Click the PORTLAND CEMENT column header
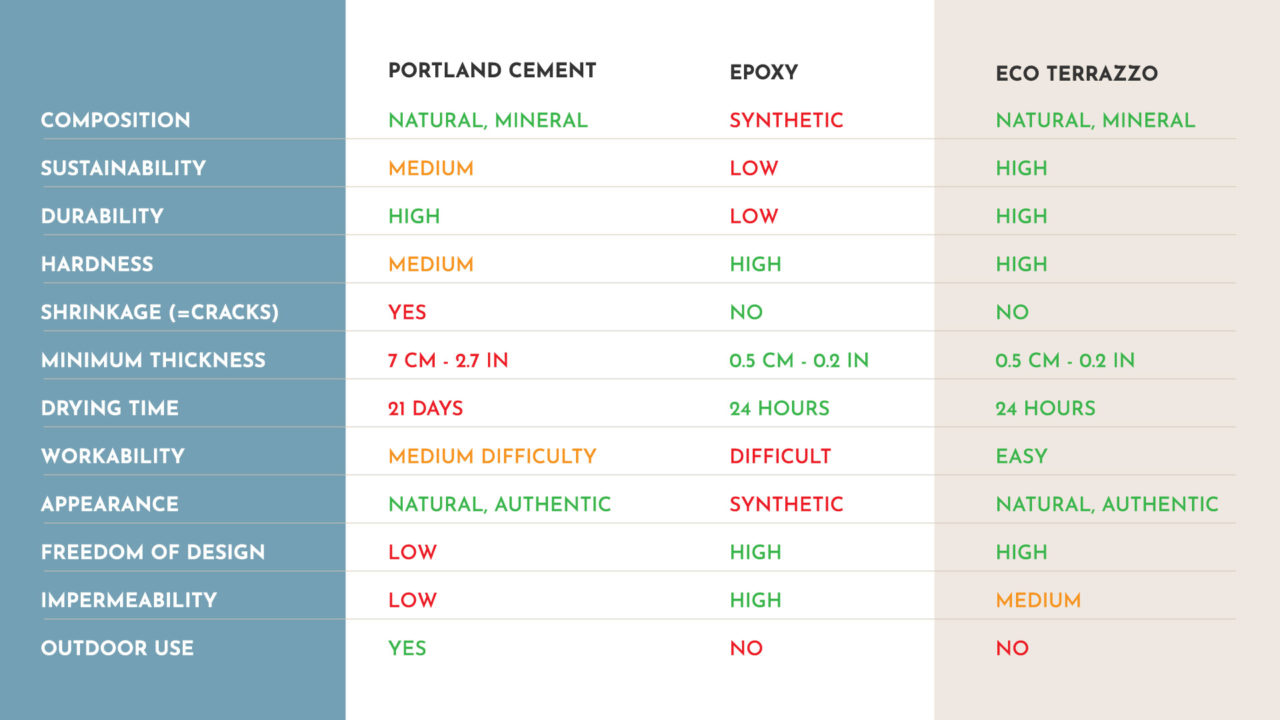The image size is (1280, 720). pos(492,71)
